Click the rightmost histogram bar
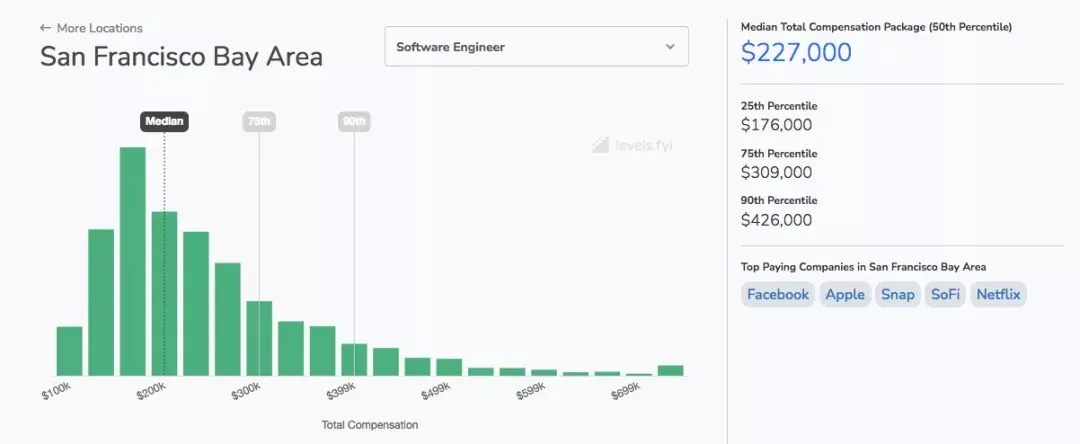Image resolution: width=1080 pixels, height=444 pixels. (670, 370)
